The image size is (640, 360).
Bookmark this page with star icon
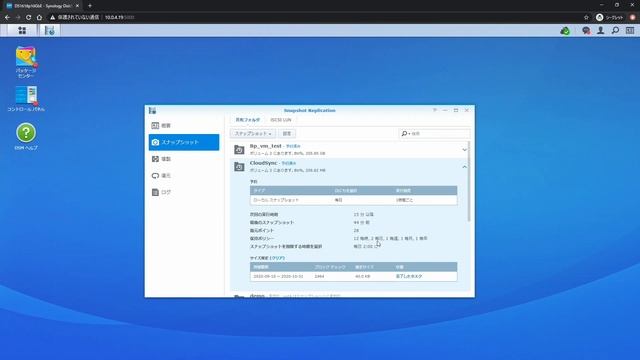[x=586, y=17]
